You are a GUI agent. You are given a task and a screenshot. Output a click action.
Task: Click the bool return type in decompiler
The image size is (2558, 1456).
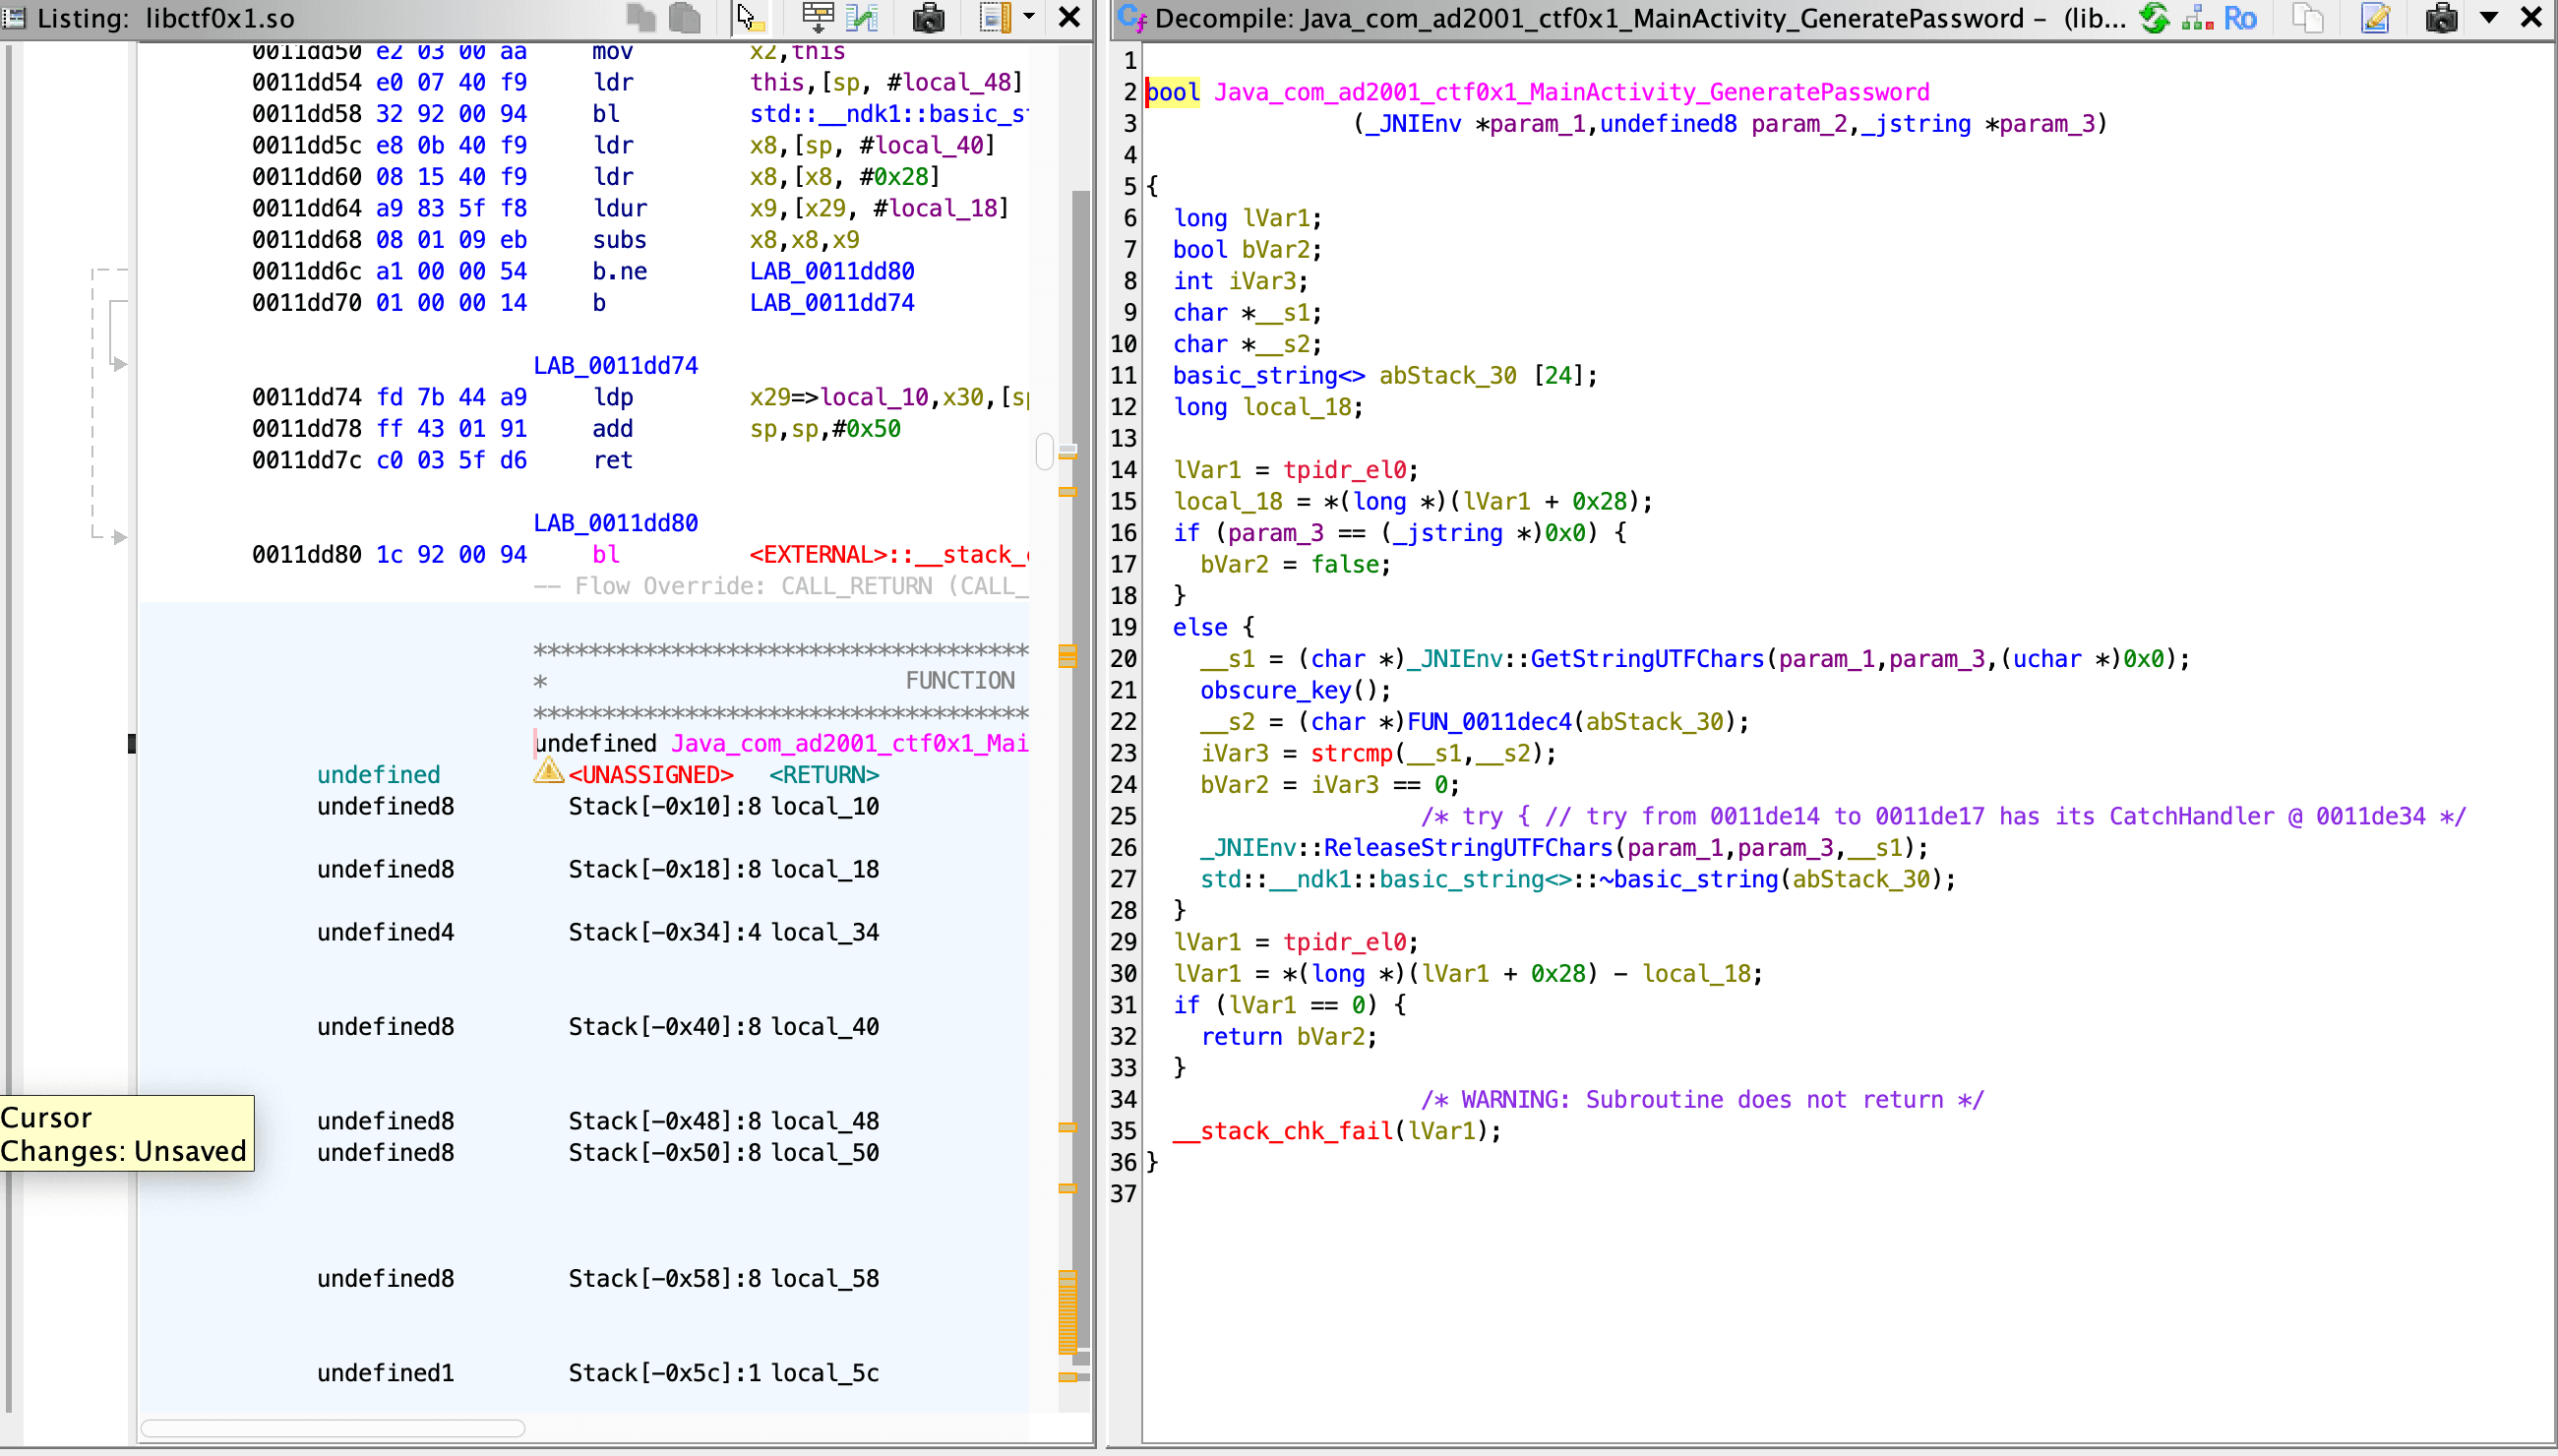point(1172,93)
